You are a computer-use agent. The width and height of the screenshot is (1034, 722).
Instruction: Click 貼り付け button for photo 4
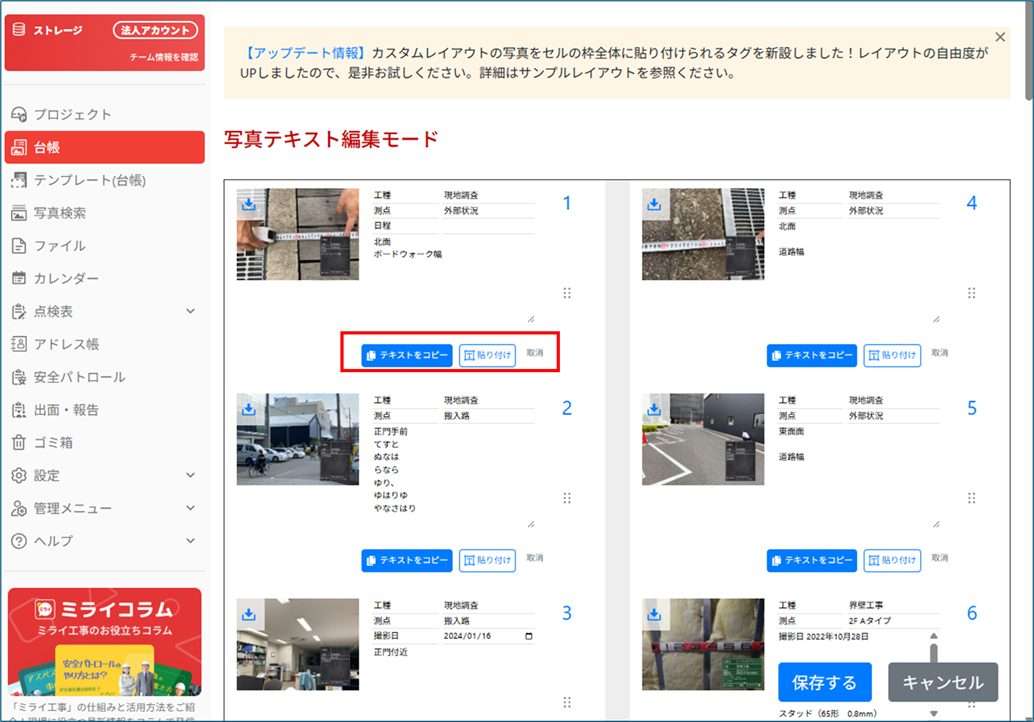(892, 355)
